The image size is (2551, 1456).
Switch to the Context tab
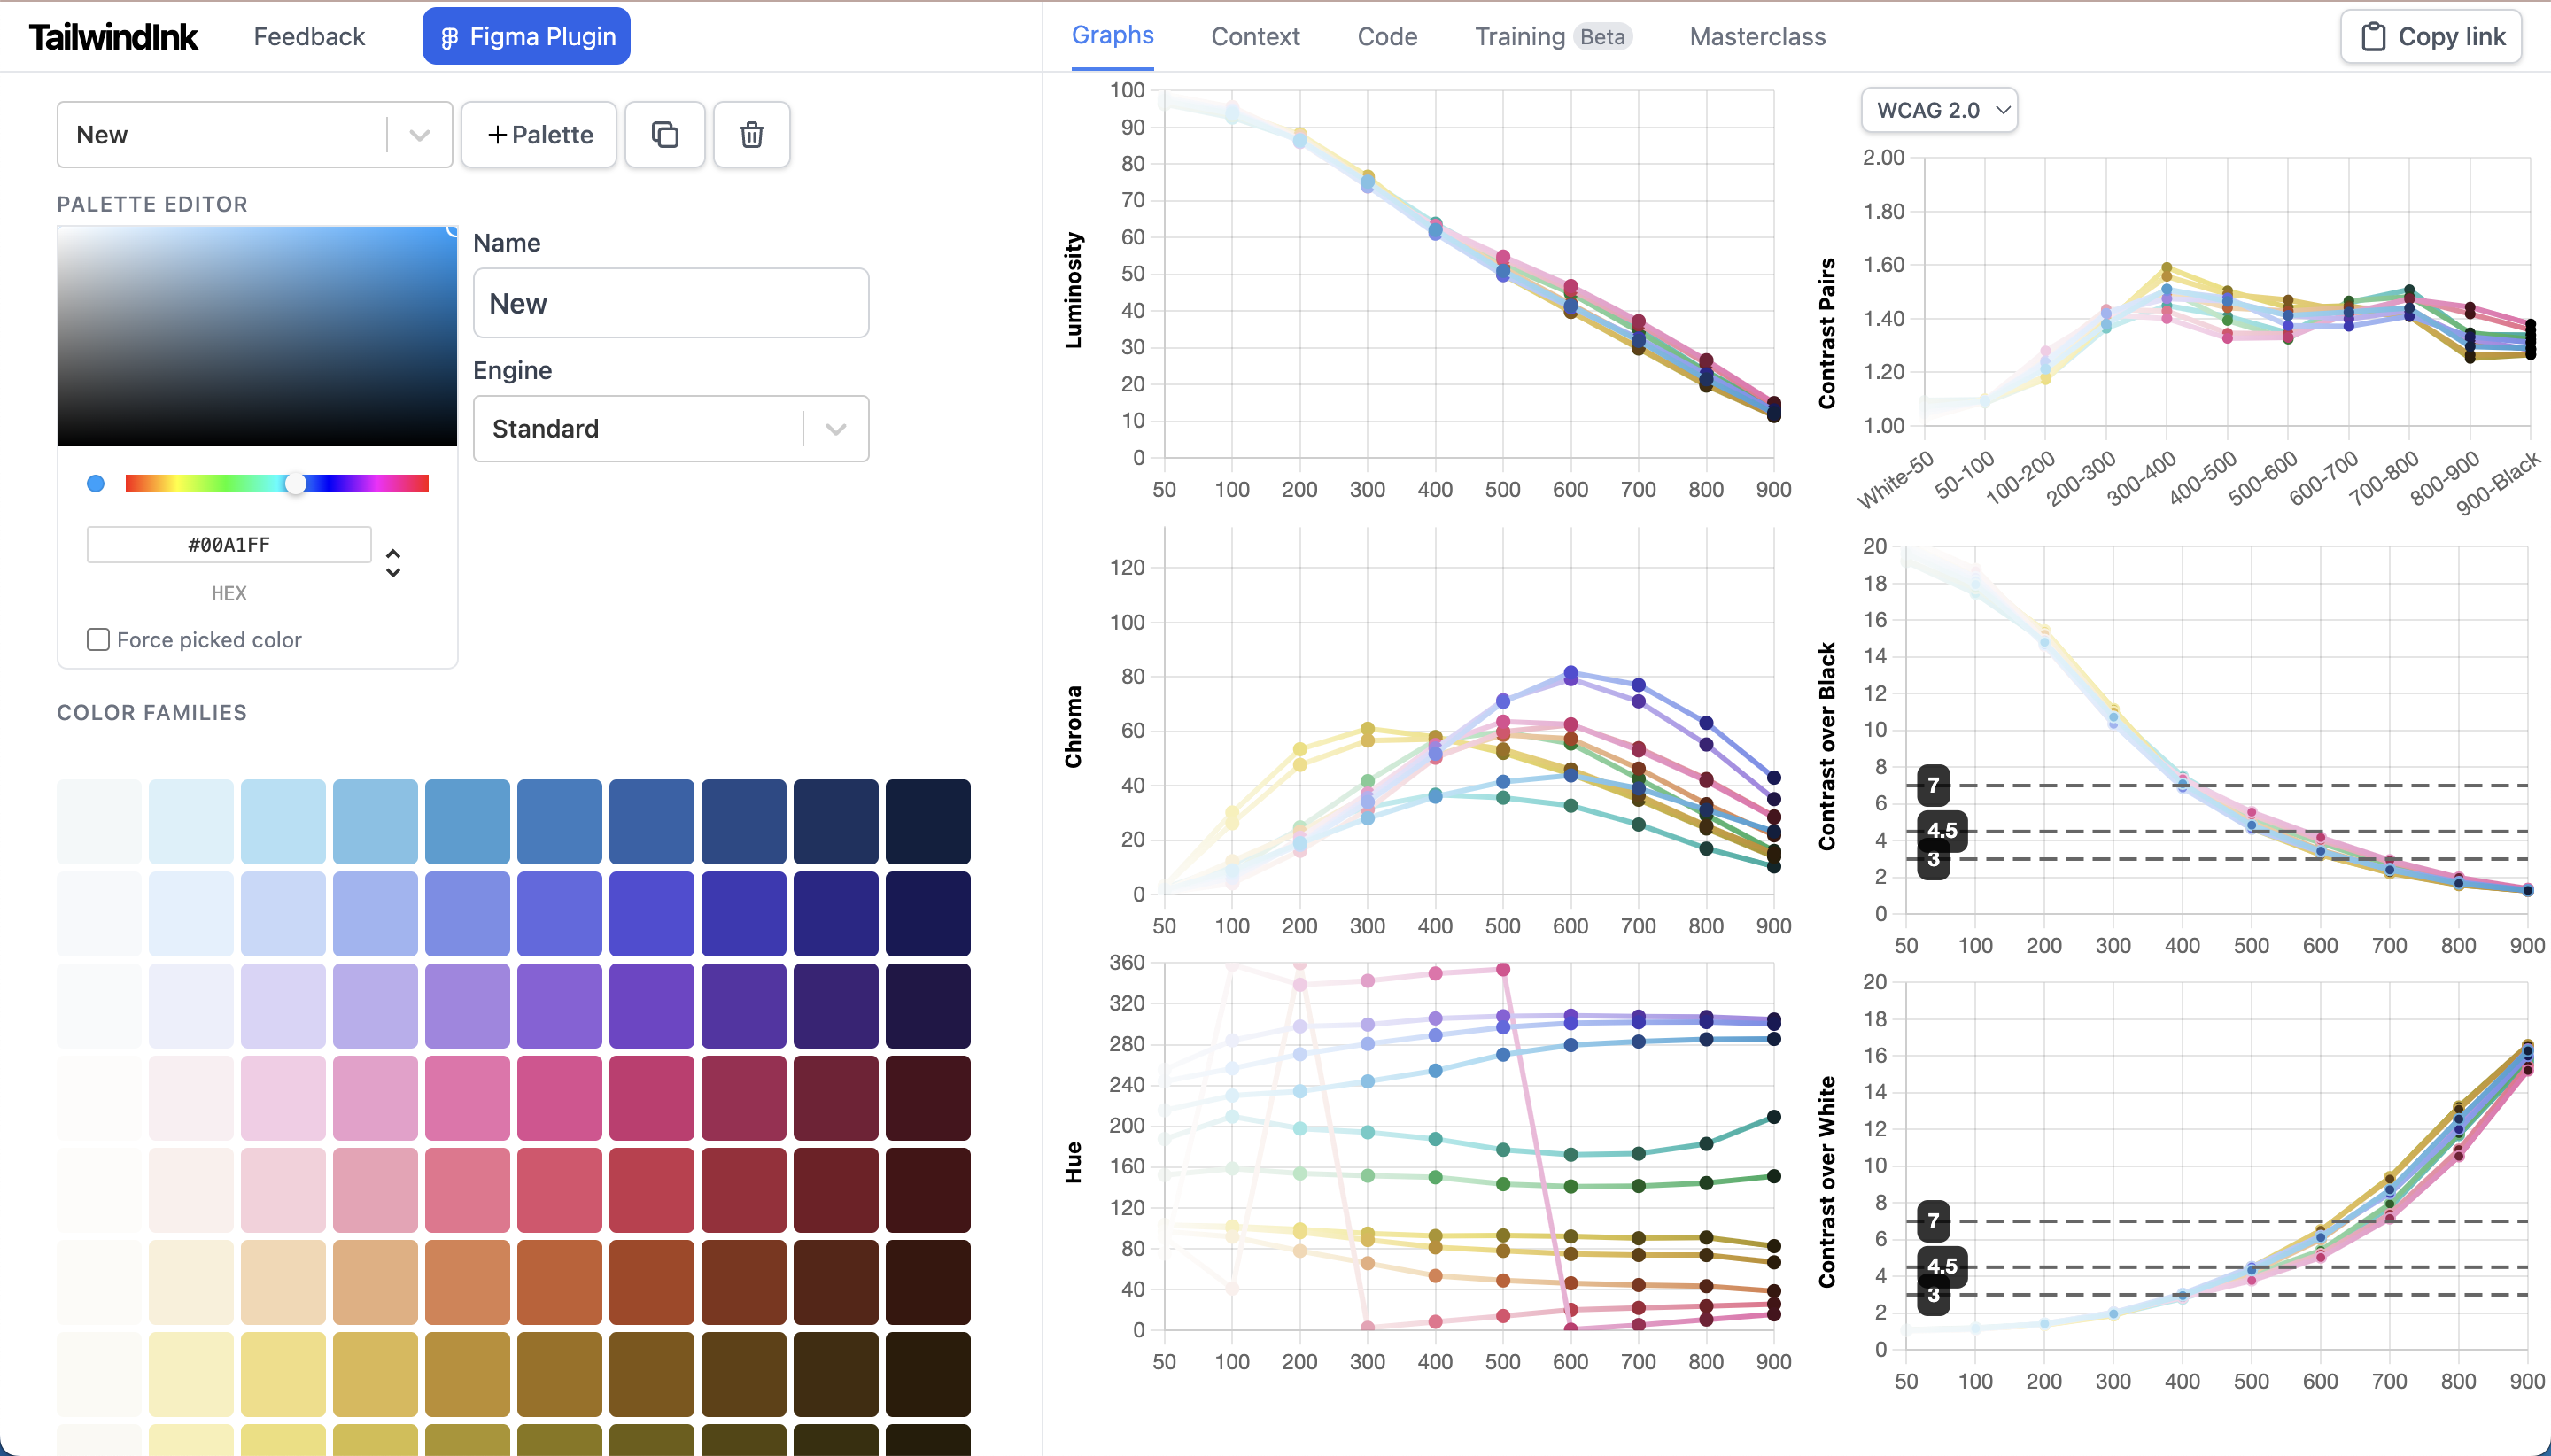(x=1255, y=37)
